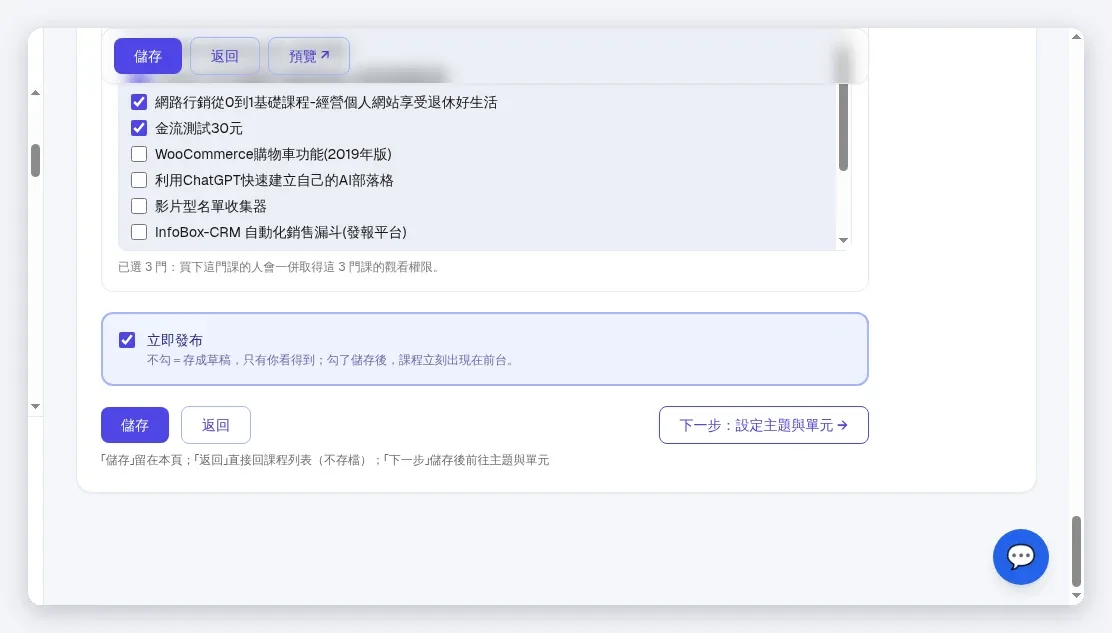Open the blue chat bubble widget
The image size is (1112, 633).
coord(1021,556)
